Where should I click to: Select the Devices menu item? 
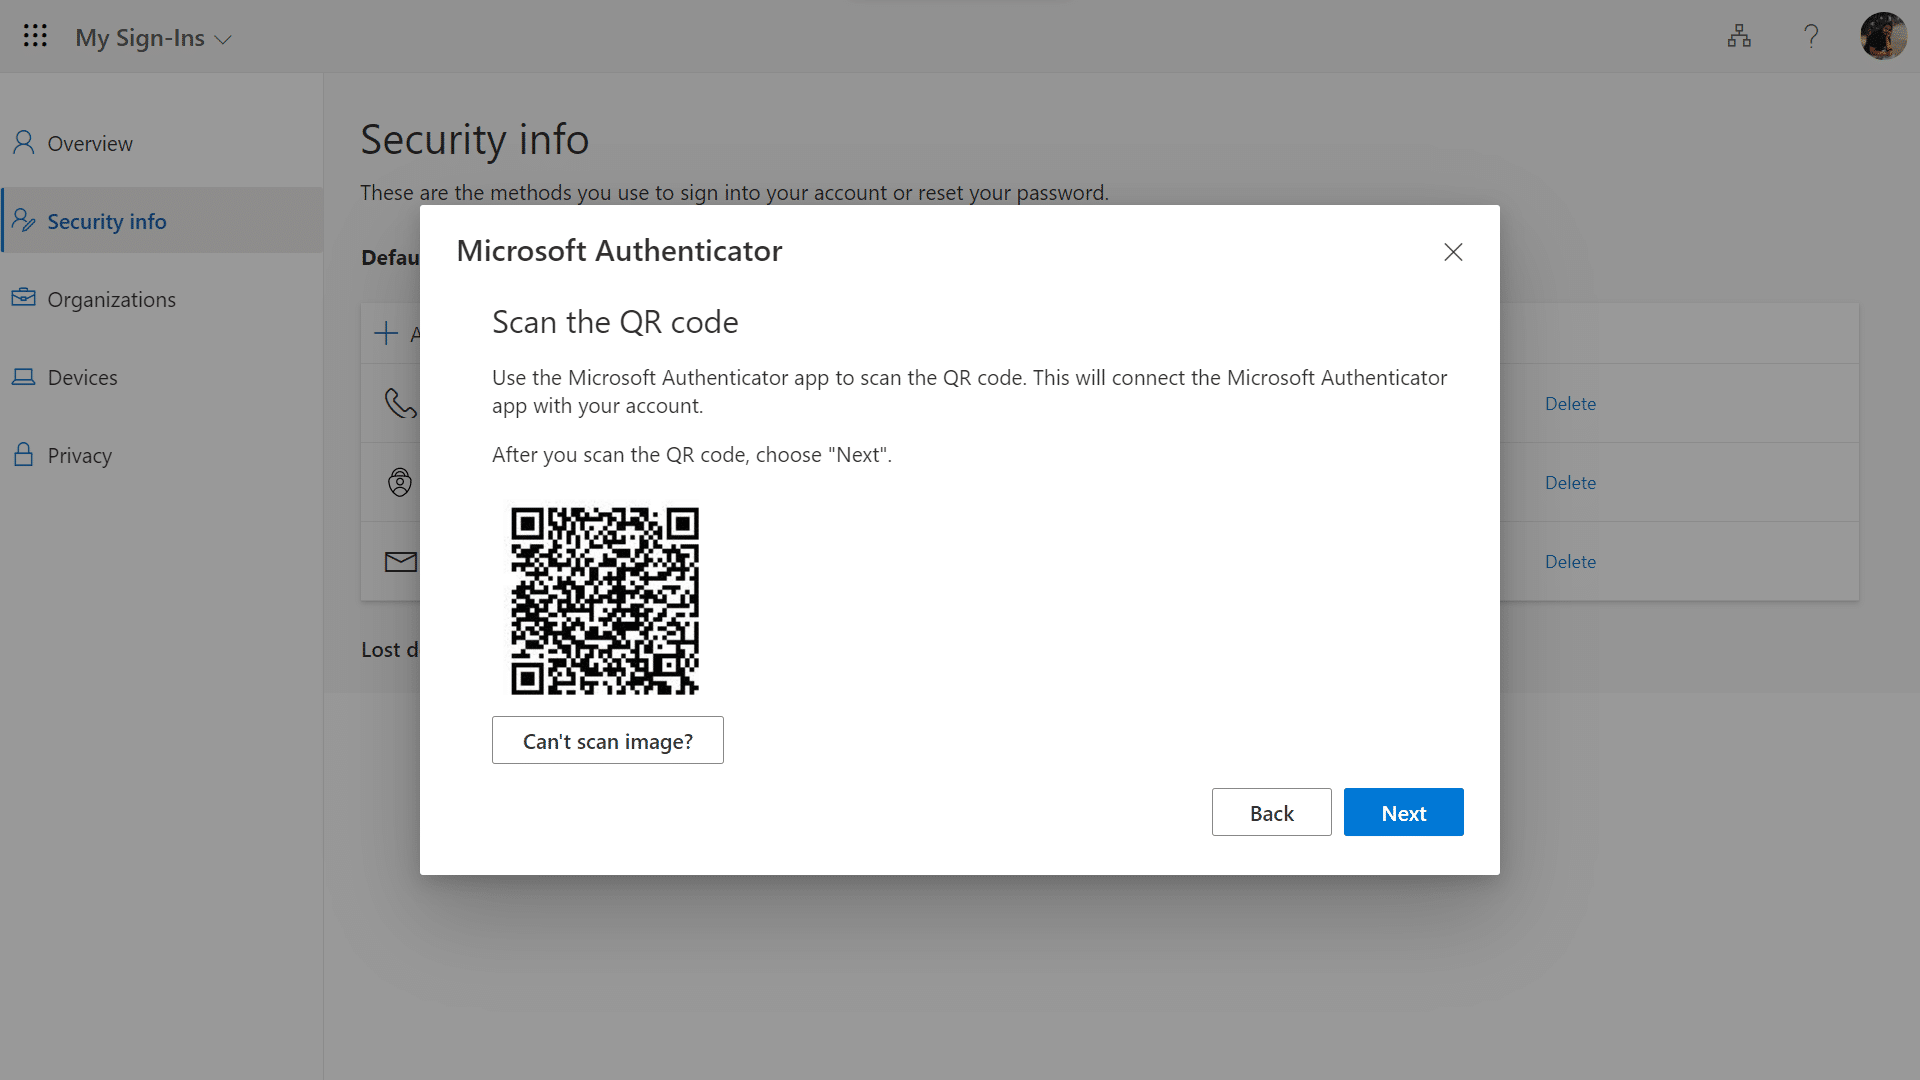[x=82, y=376]
